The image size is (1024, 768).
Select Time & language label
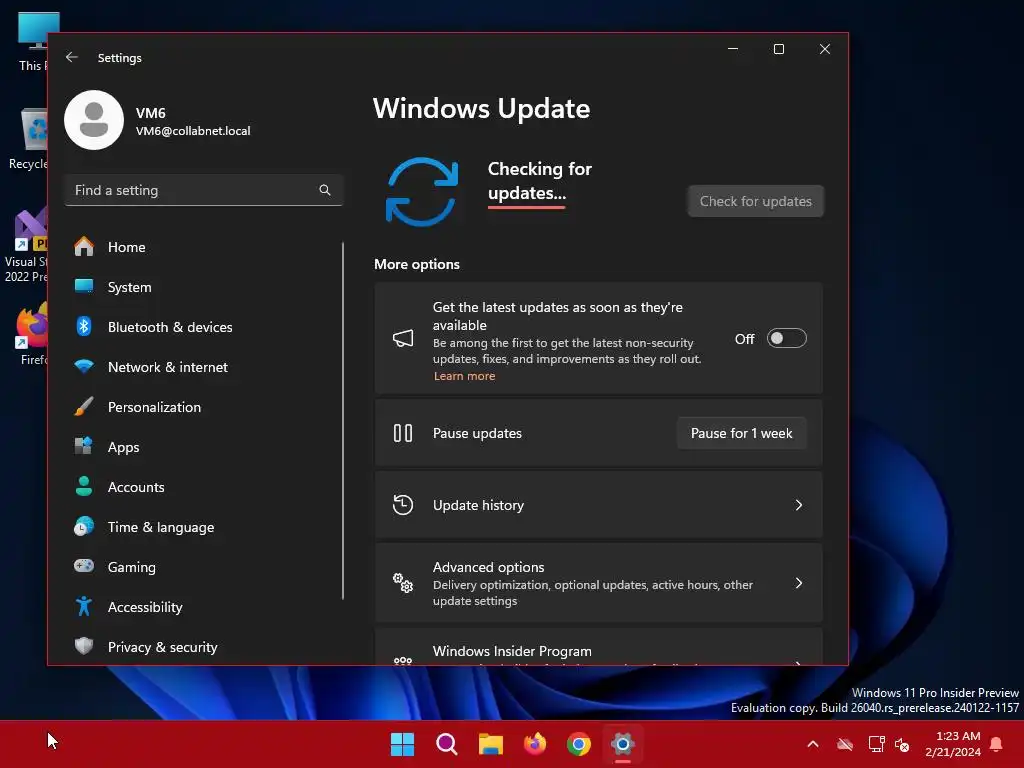[x=161, y=527]
